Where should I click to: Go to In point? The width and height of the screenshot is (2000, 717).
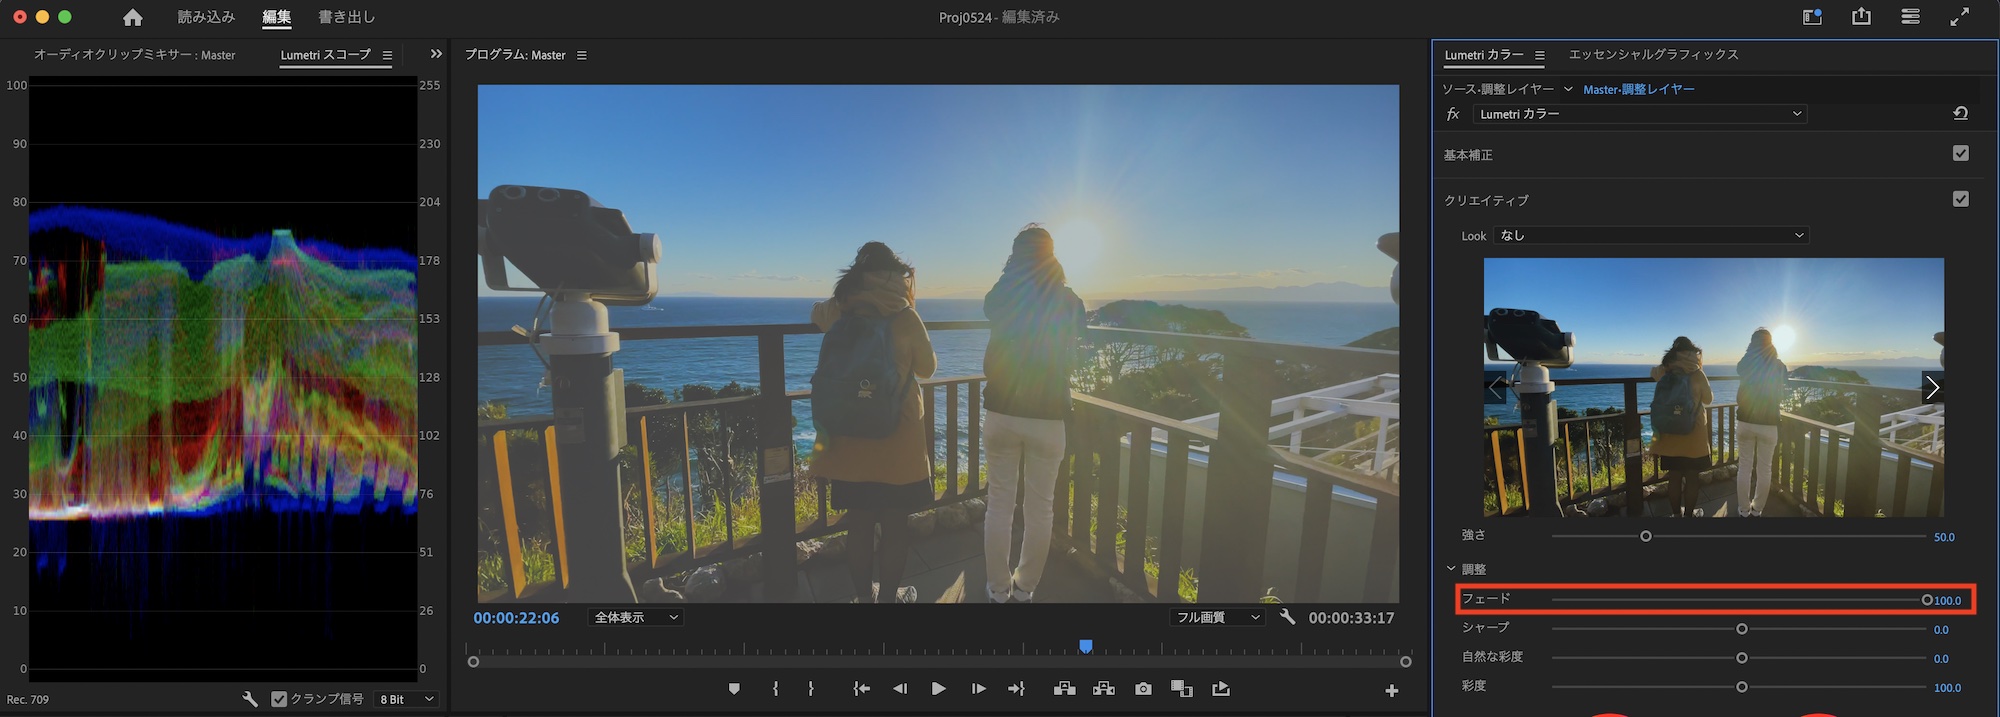tap(861, 689)
